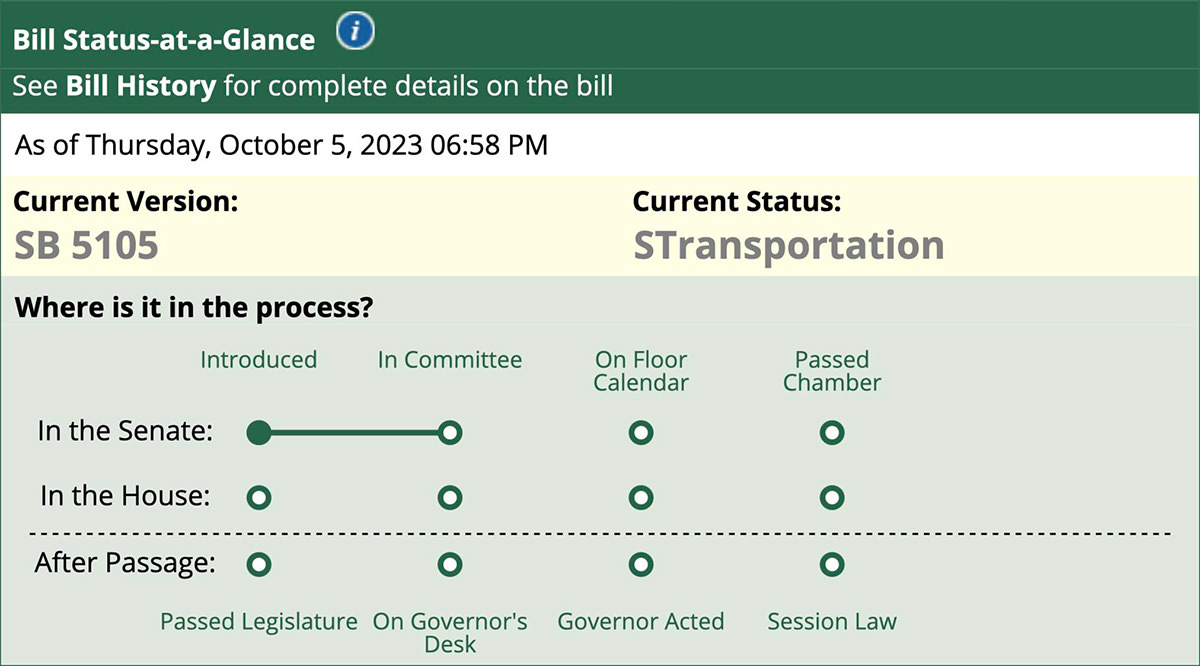Click the filled Senate Introduced marker
Viewport: 1200px width, 666px height.
[x=259, y=433]
